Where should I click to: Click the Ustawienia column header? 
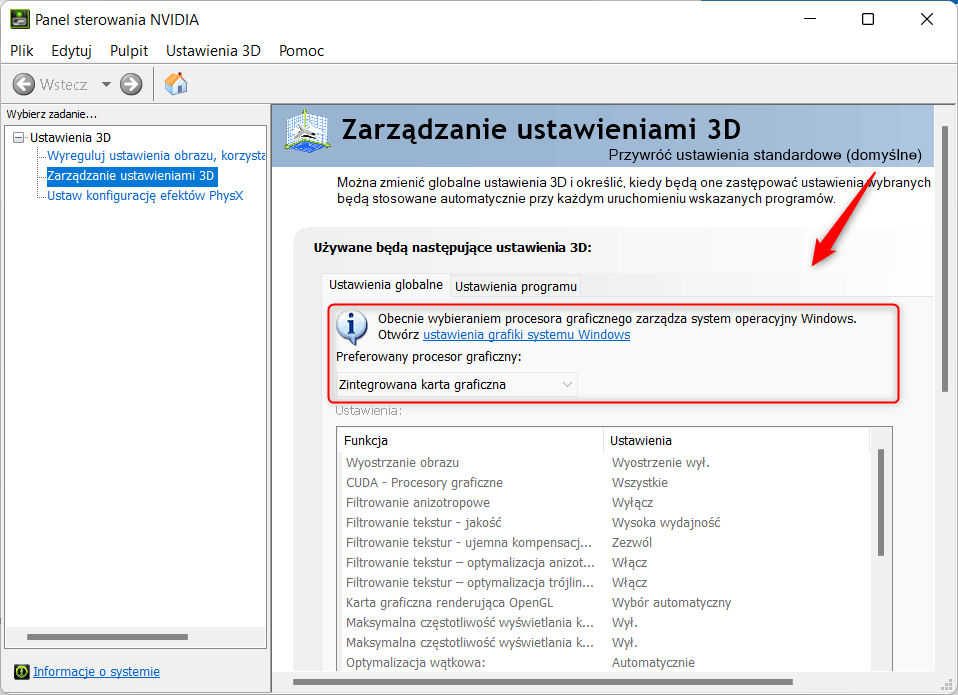pyautogui.click(x=736, y=440)
